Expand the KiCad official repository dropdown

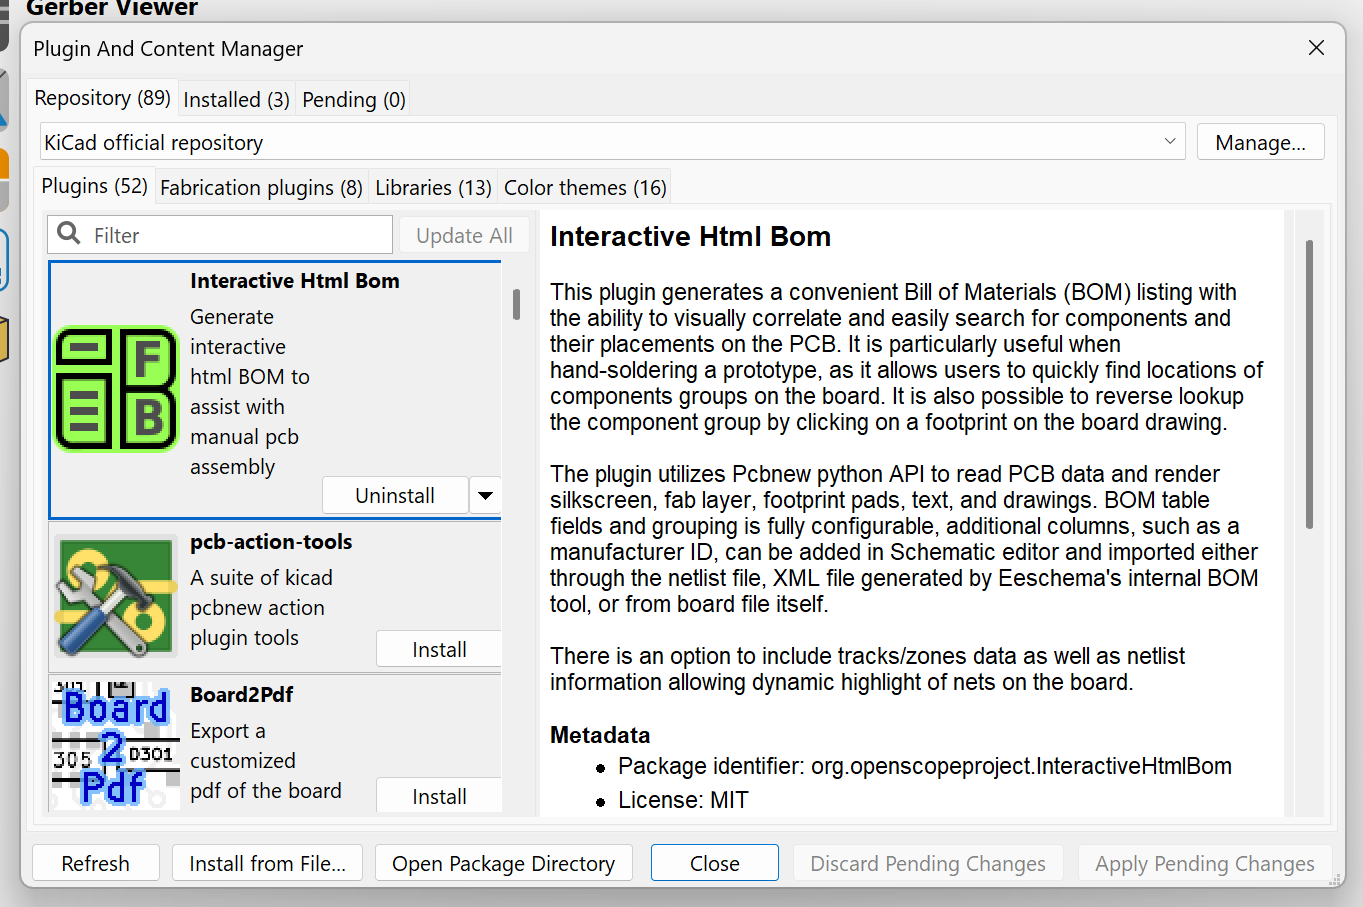tap(1169, 142)
